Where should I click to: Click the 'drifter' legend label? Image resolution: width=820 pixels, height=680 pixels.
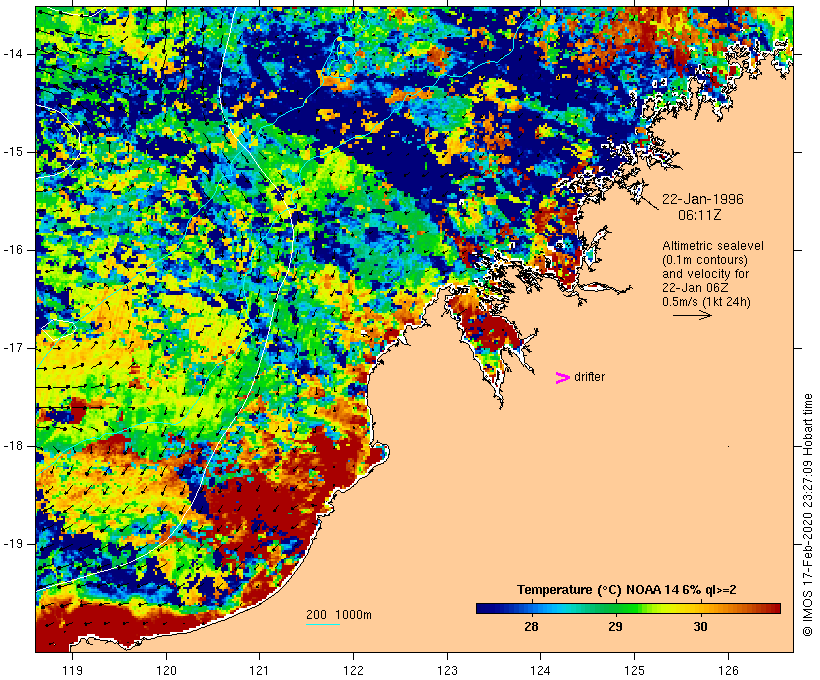click(x=589, y=377)
